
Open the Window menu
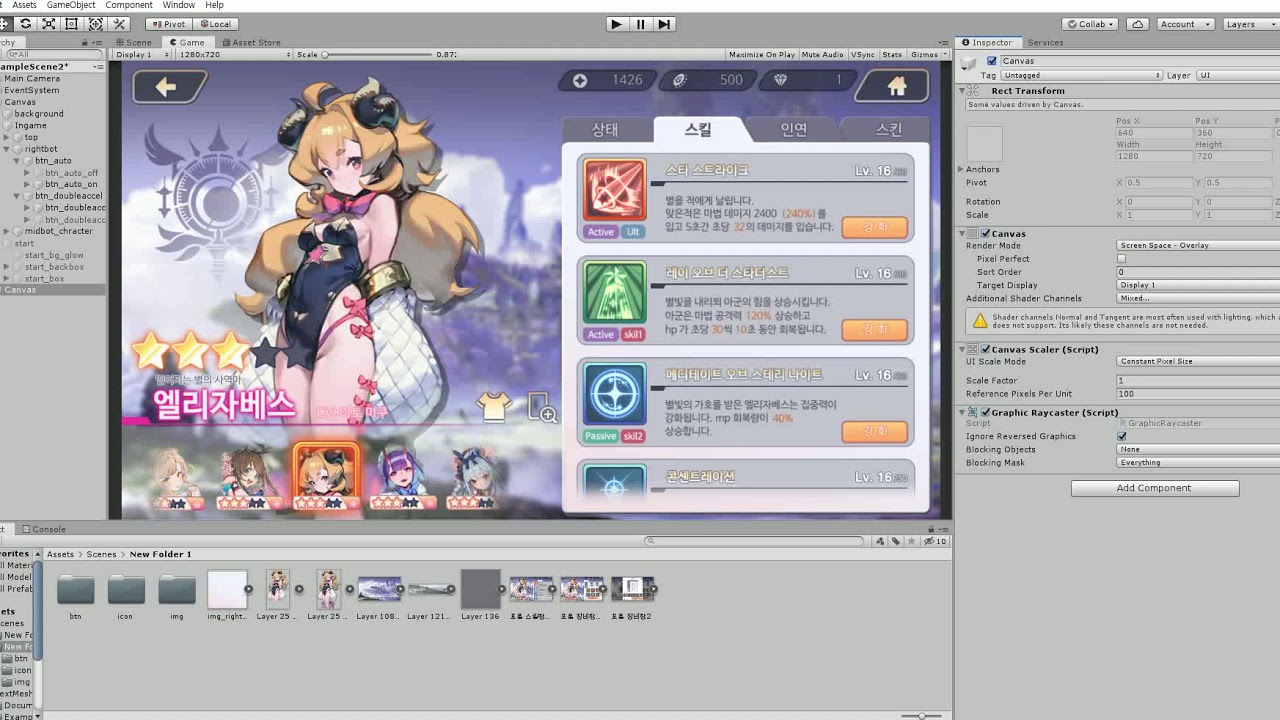tap(179, 5)
